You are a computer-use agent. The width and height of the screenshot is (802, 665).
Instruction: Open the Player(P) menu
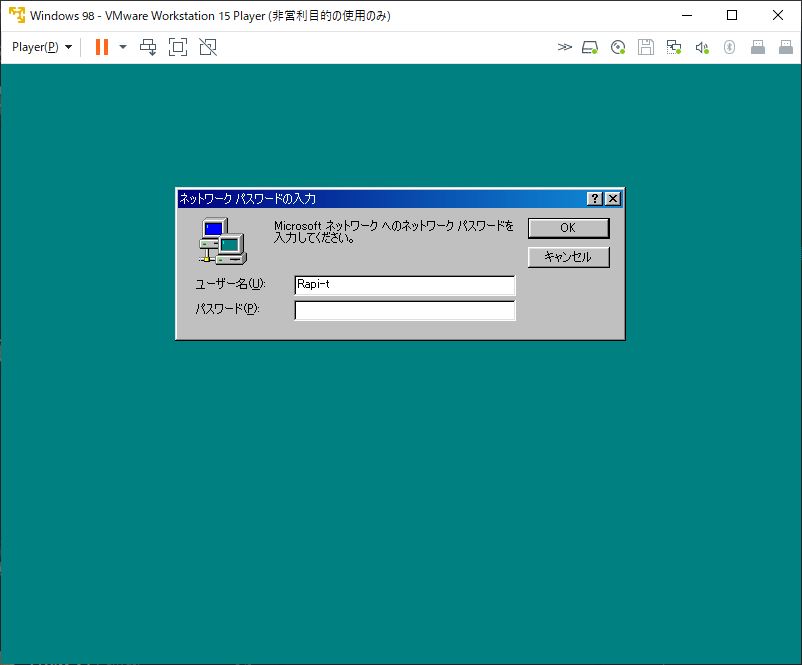point(42,47)
